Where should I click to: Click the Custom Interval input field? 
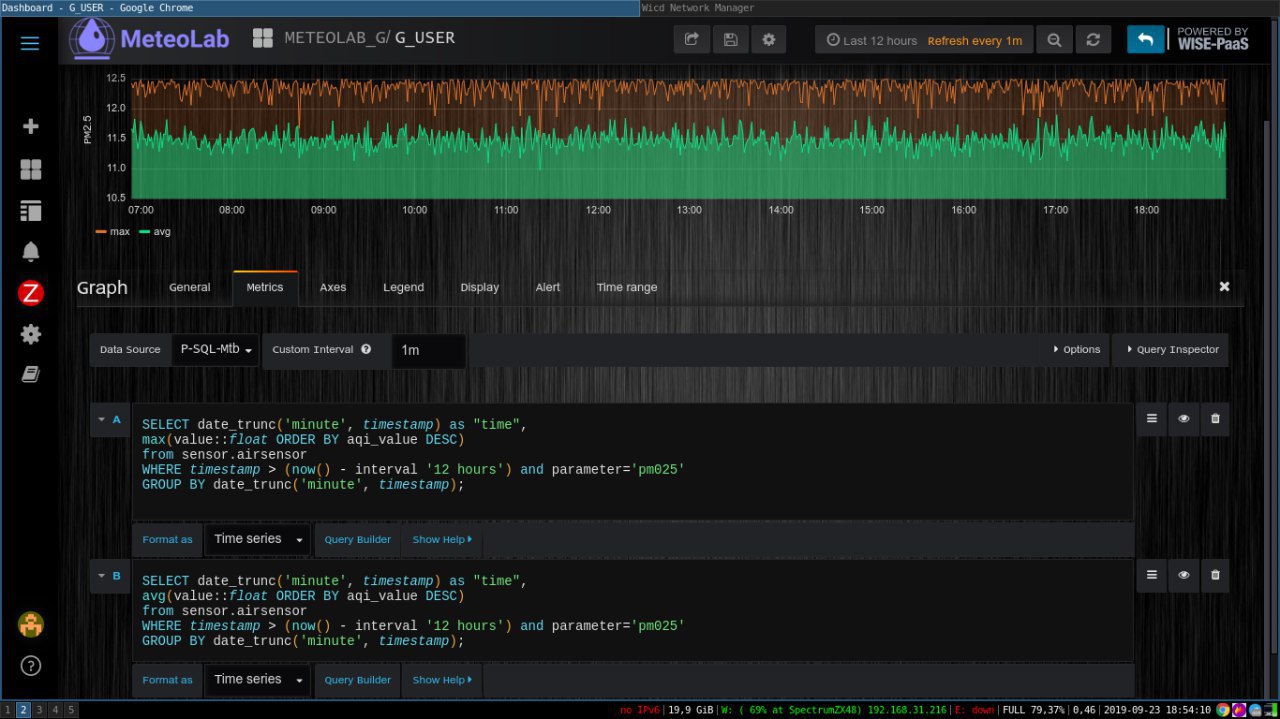428,350
